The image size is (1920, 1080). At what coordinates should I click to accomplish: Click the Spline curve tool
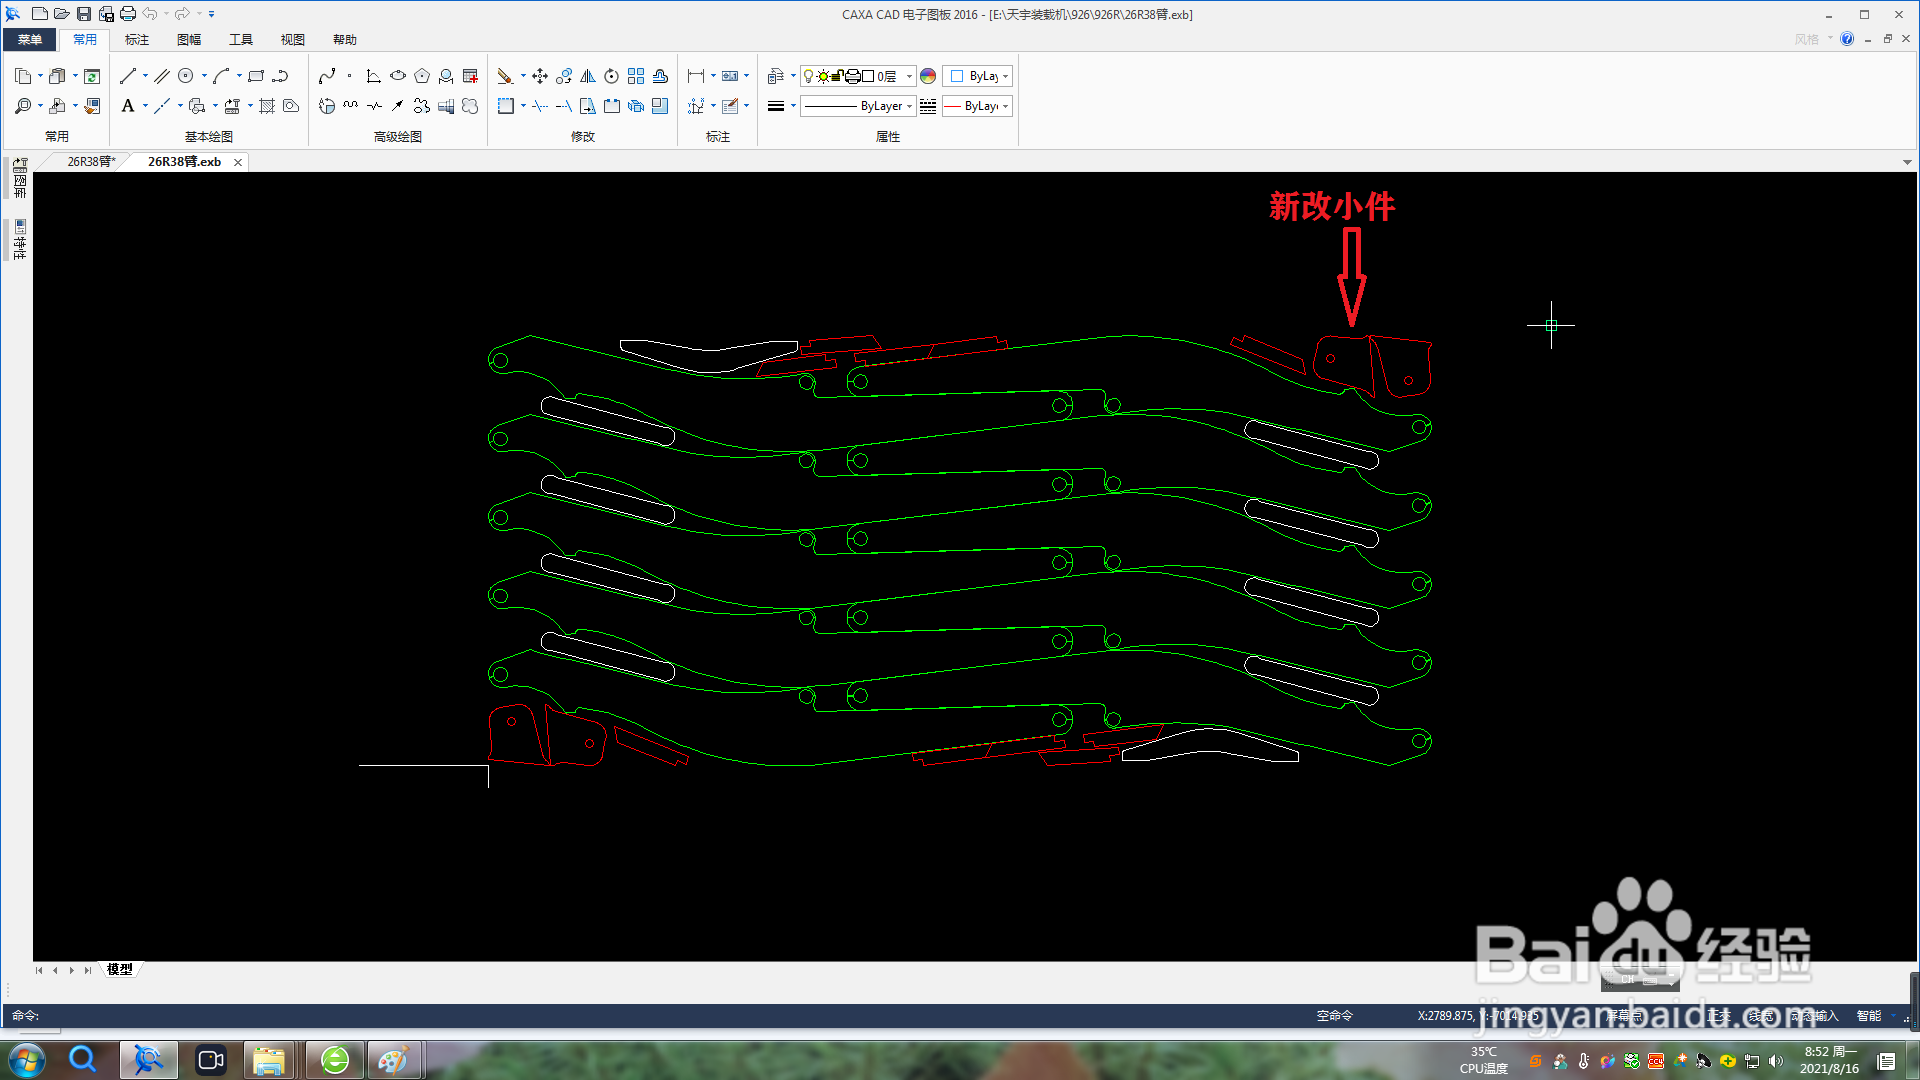[x=327, y=76]
